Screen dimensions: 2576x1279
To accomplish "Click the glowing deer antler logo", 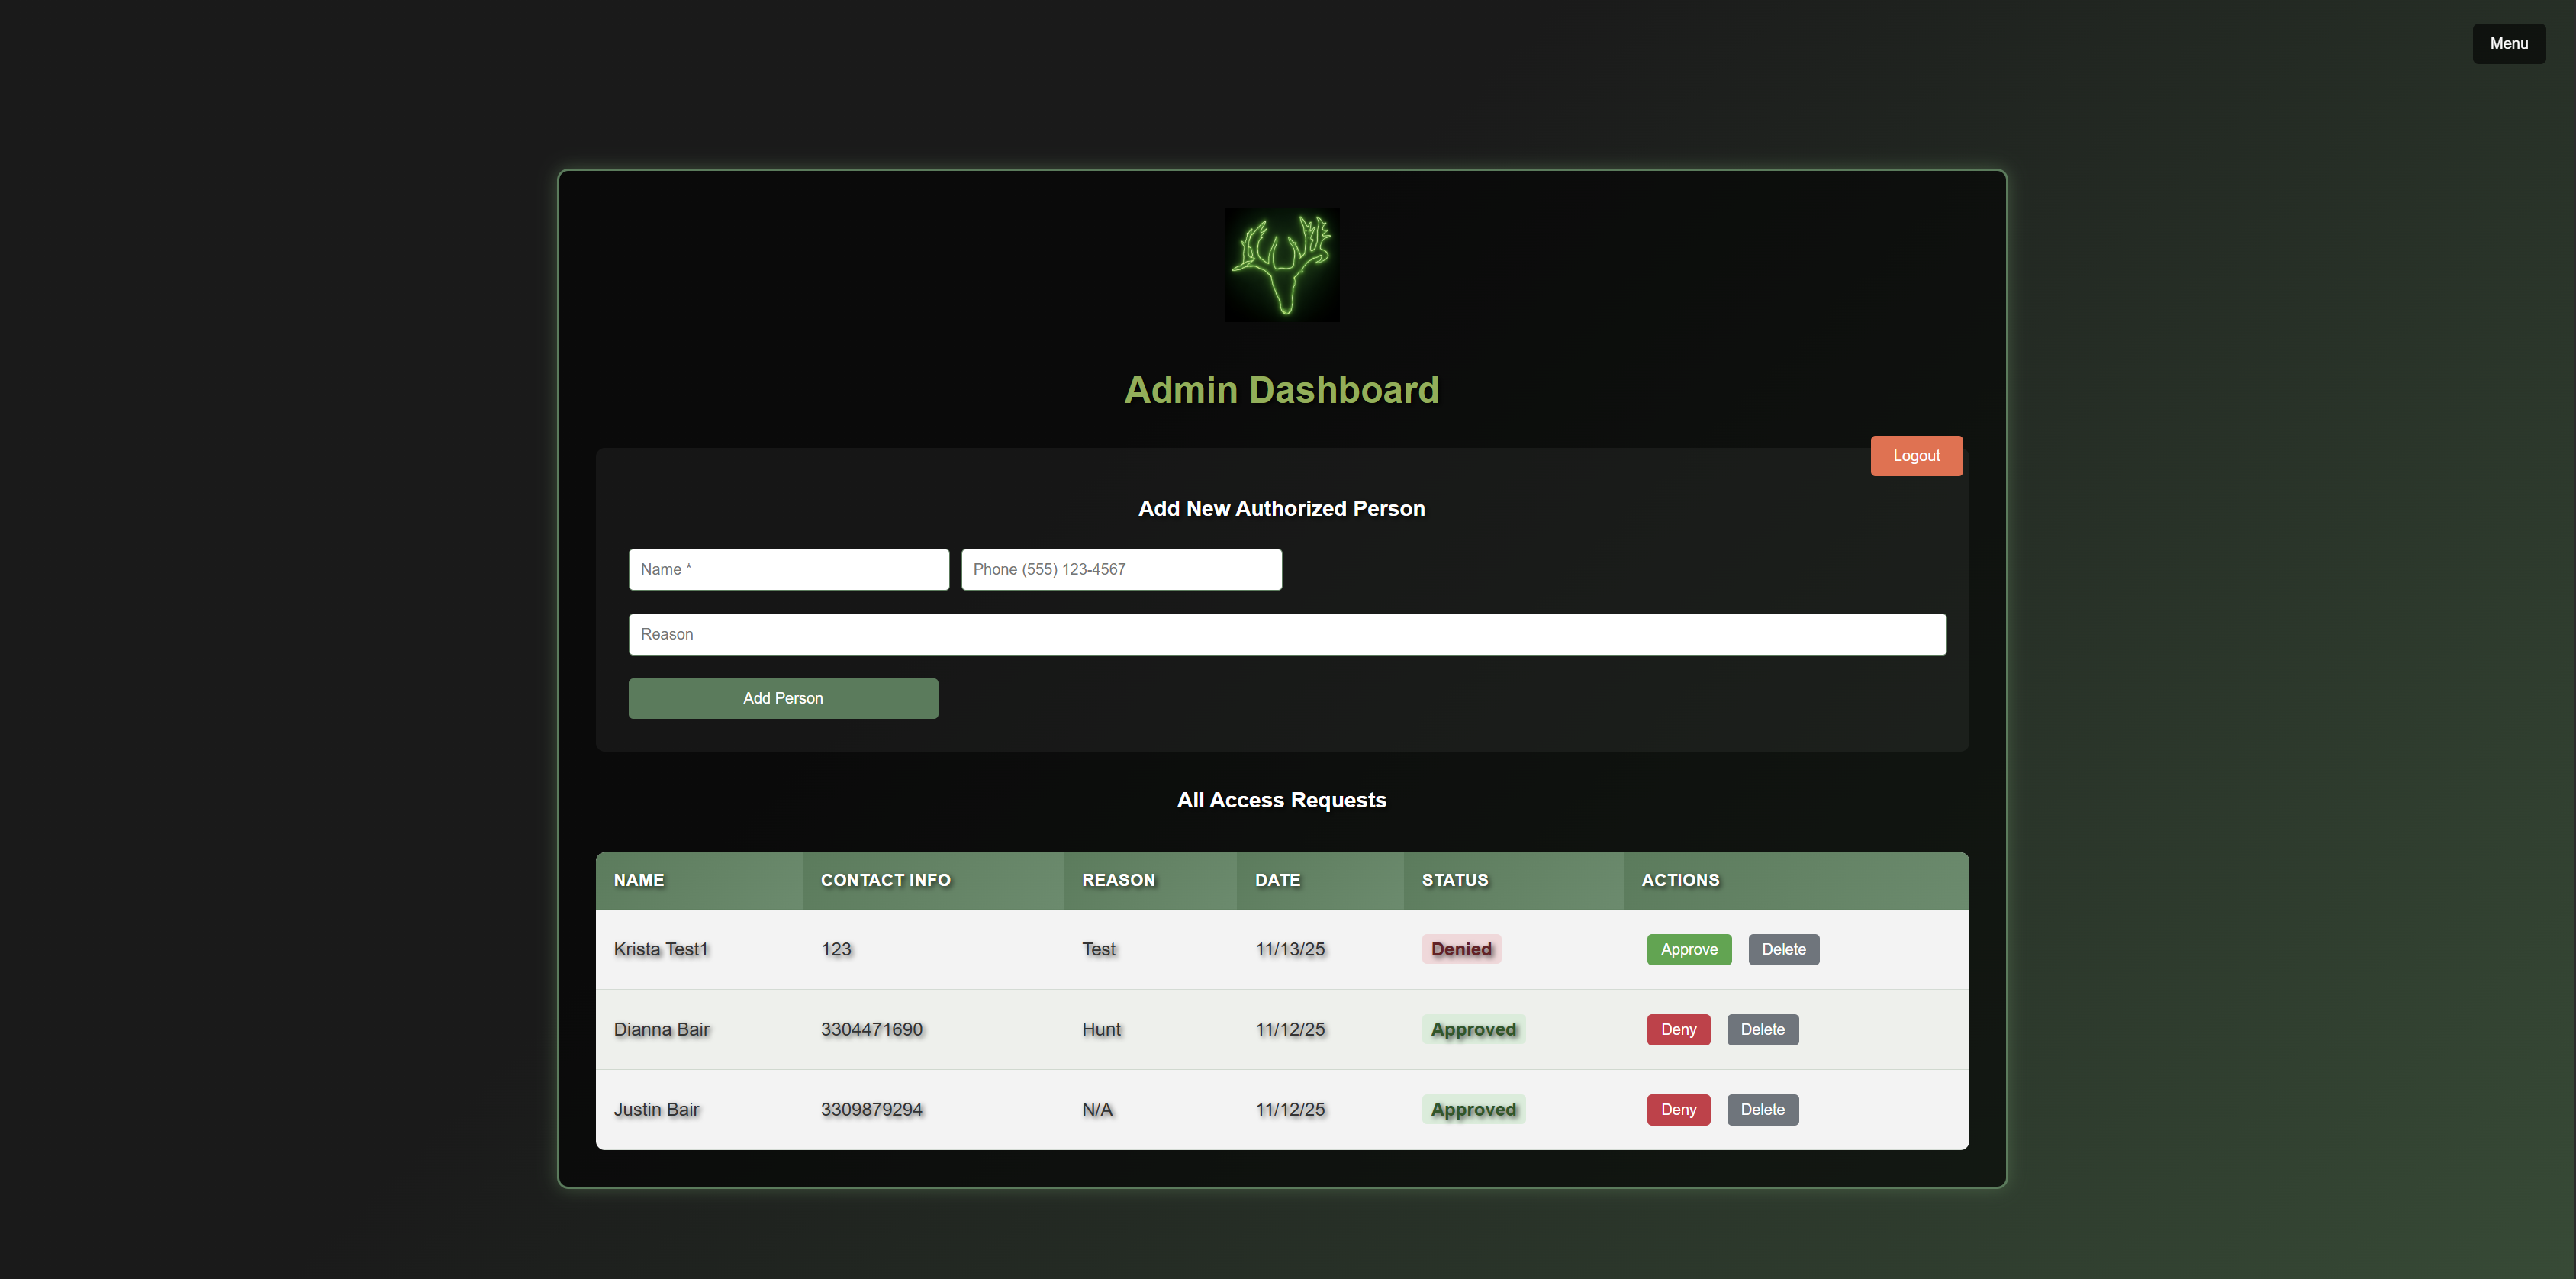I will coord(1281,264).
